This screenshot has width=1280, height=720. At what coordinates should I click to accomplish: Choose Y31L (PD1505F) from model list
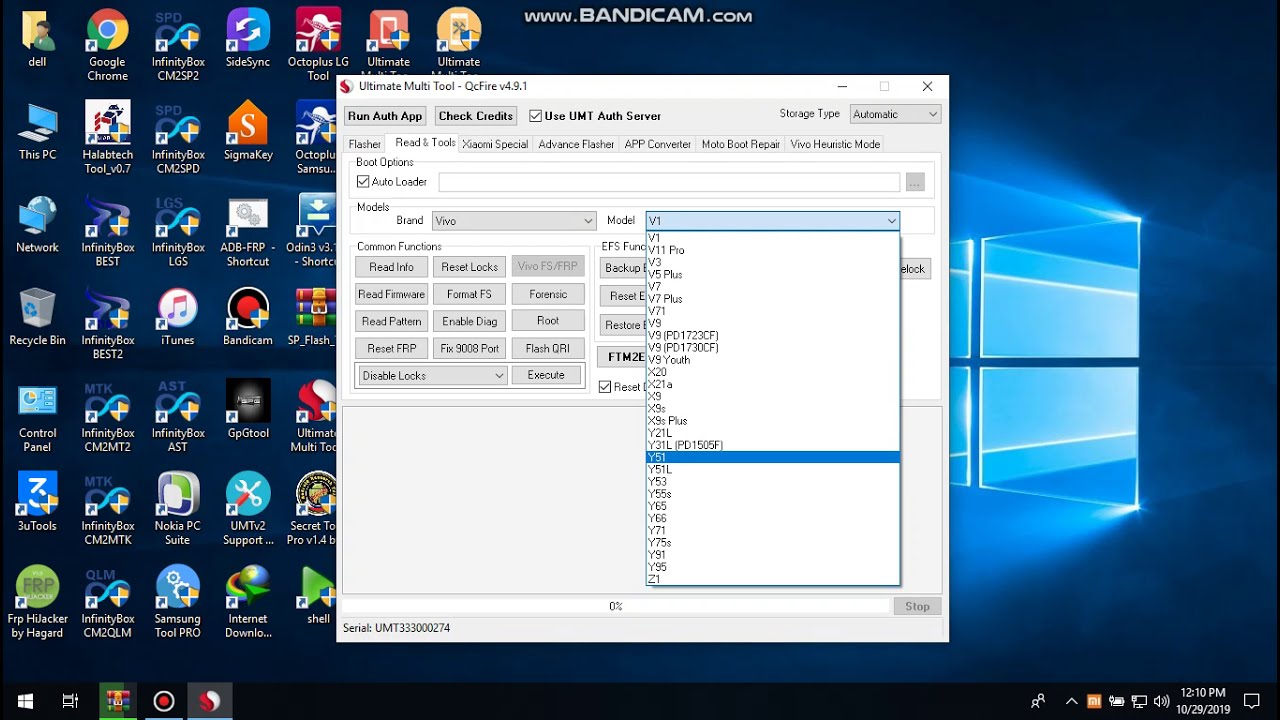[772, 445]
